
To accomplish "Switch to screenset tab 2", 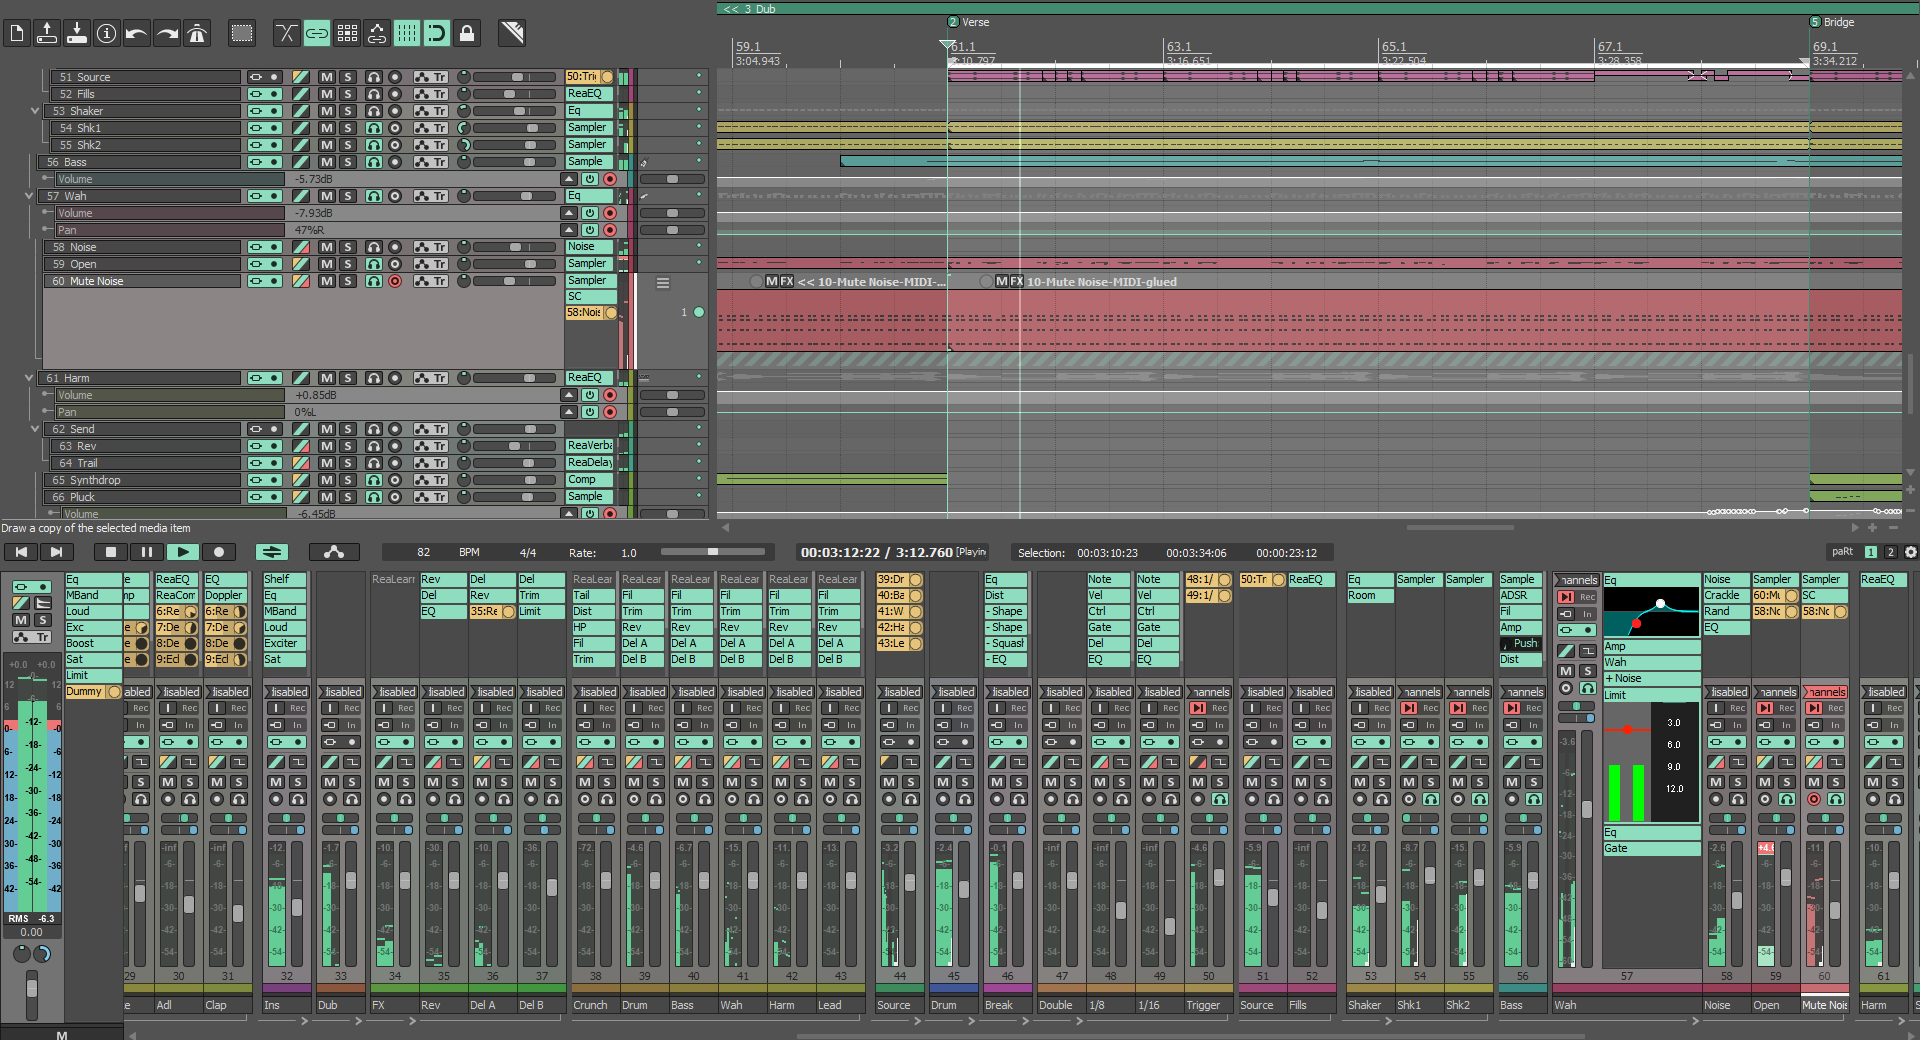I will [x=1890, y=552].
